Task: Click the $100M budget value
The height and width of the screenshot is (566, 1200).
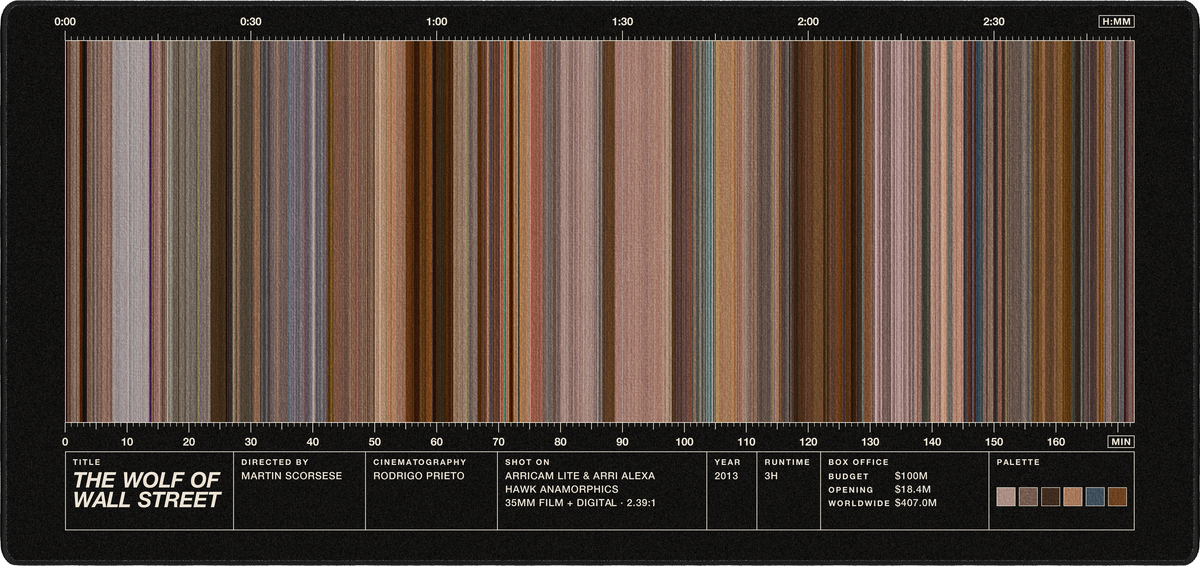Action: [x=912, y=476]
